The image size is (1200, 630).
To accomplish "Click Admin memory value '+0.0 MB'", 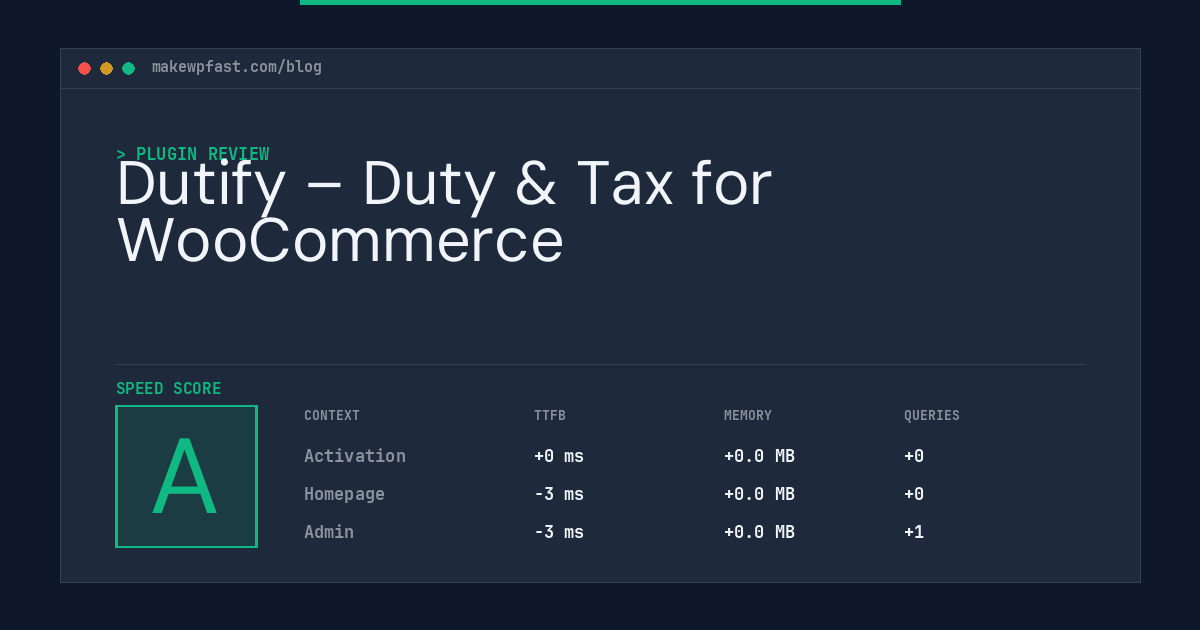I will pyautogui.click(x=759, y=532).
